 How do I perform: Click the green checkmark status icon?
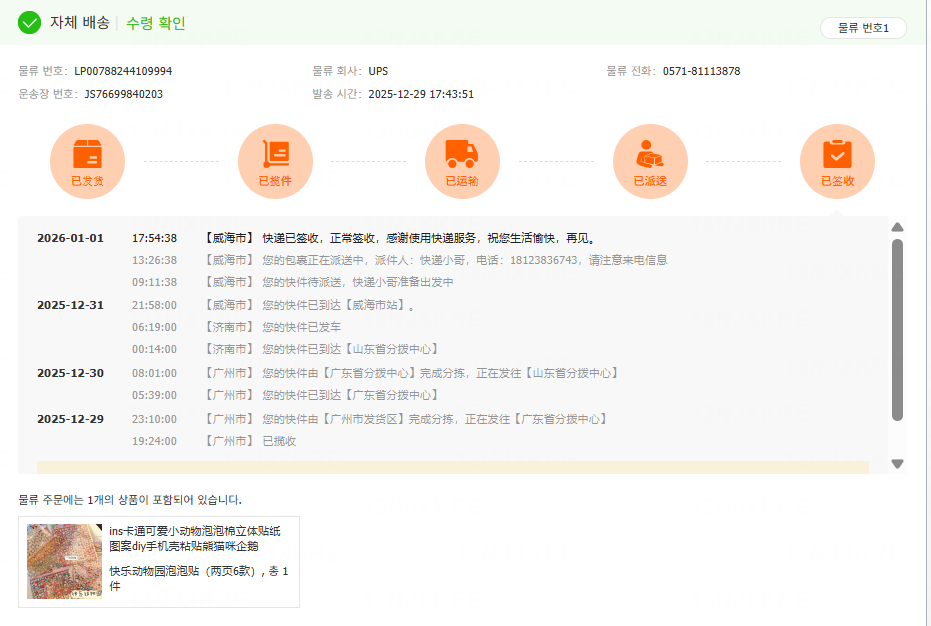[30, 23]
